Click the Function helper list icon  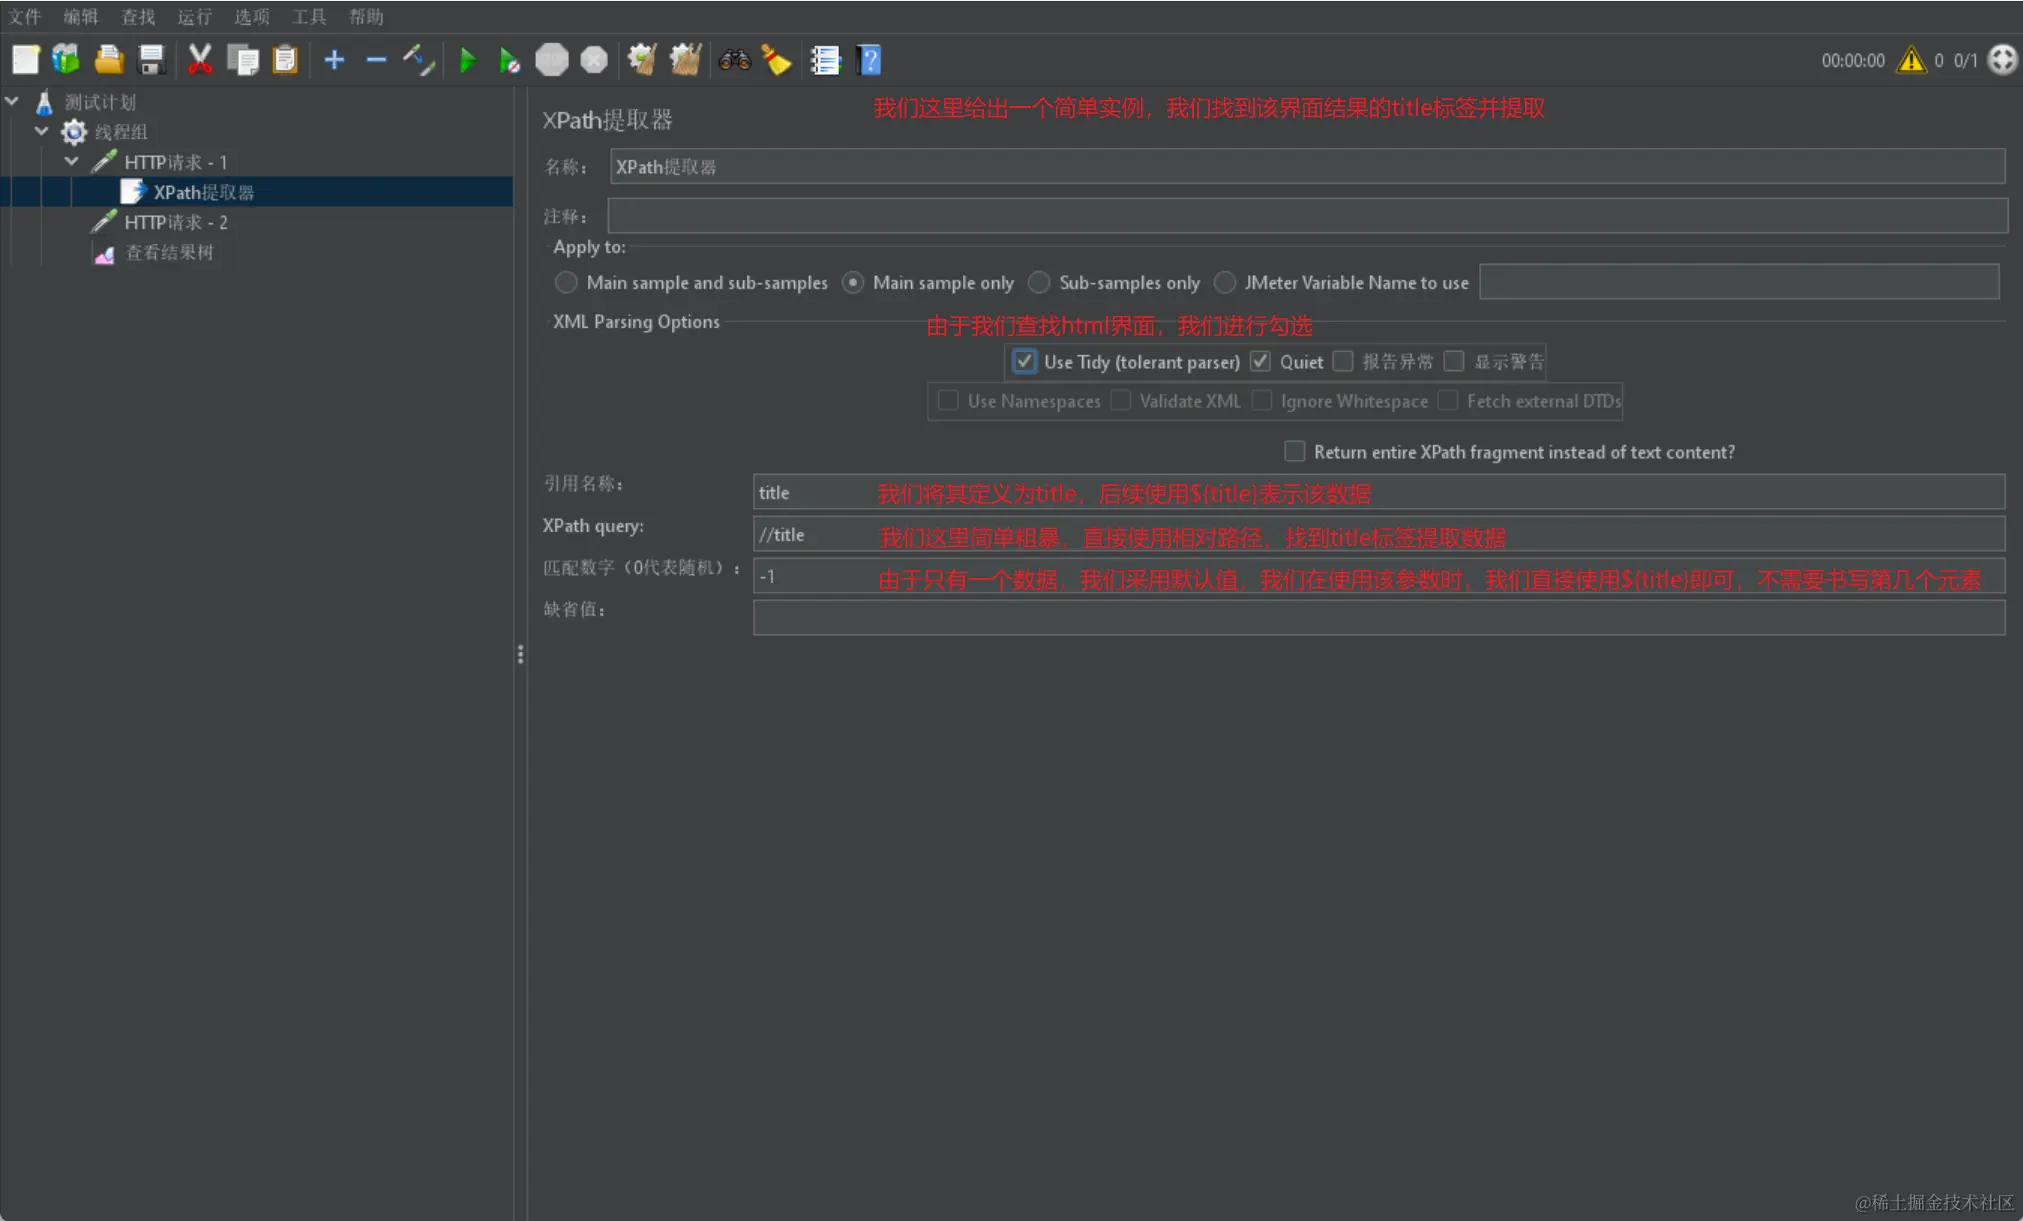point(825,60)
